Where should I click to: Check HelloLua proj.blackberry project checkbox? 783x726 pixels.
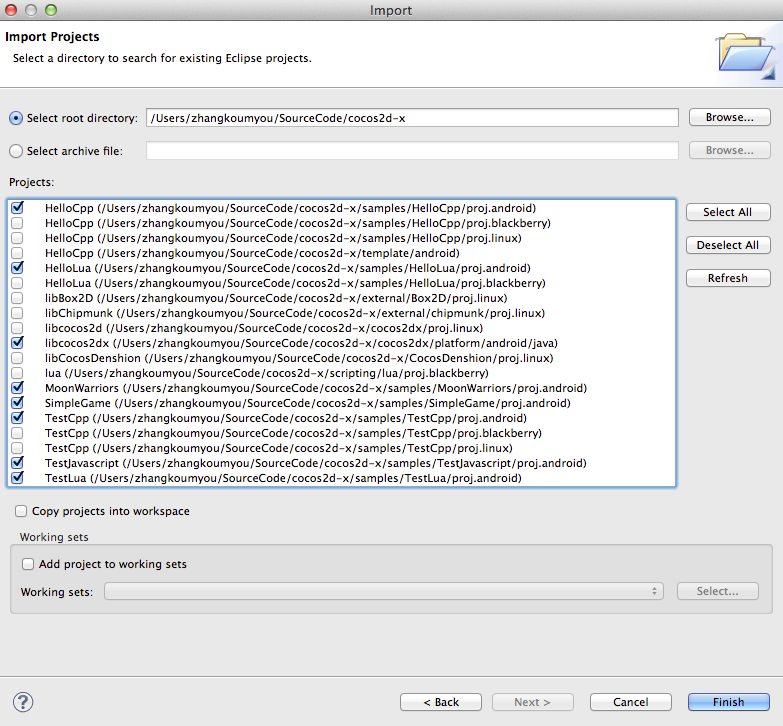(x=17, y=283)
